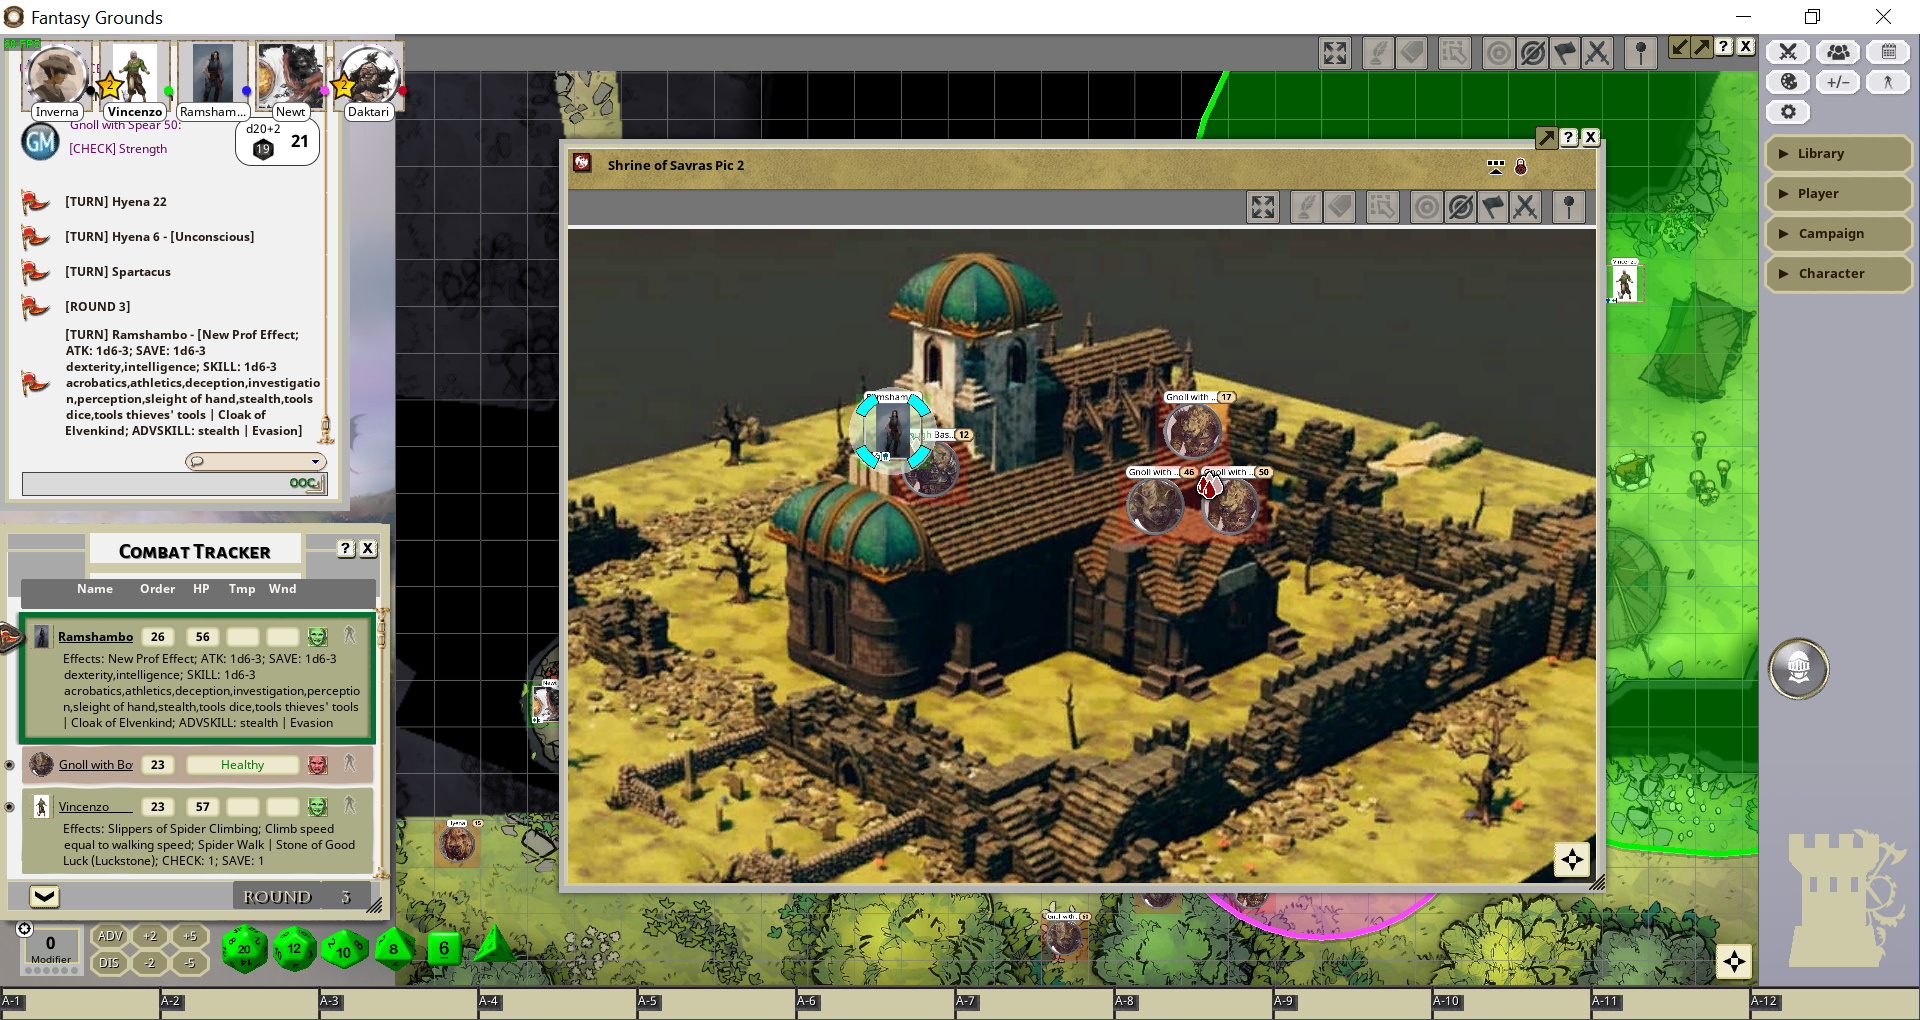Toggle Gnoll's red foe face icon
This screenshot has width=1920, height=1020.
317,765
